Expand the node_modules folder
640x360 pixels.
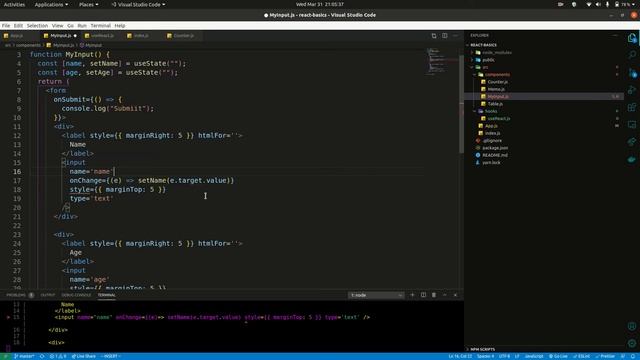click(496, 53)
